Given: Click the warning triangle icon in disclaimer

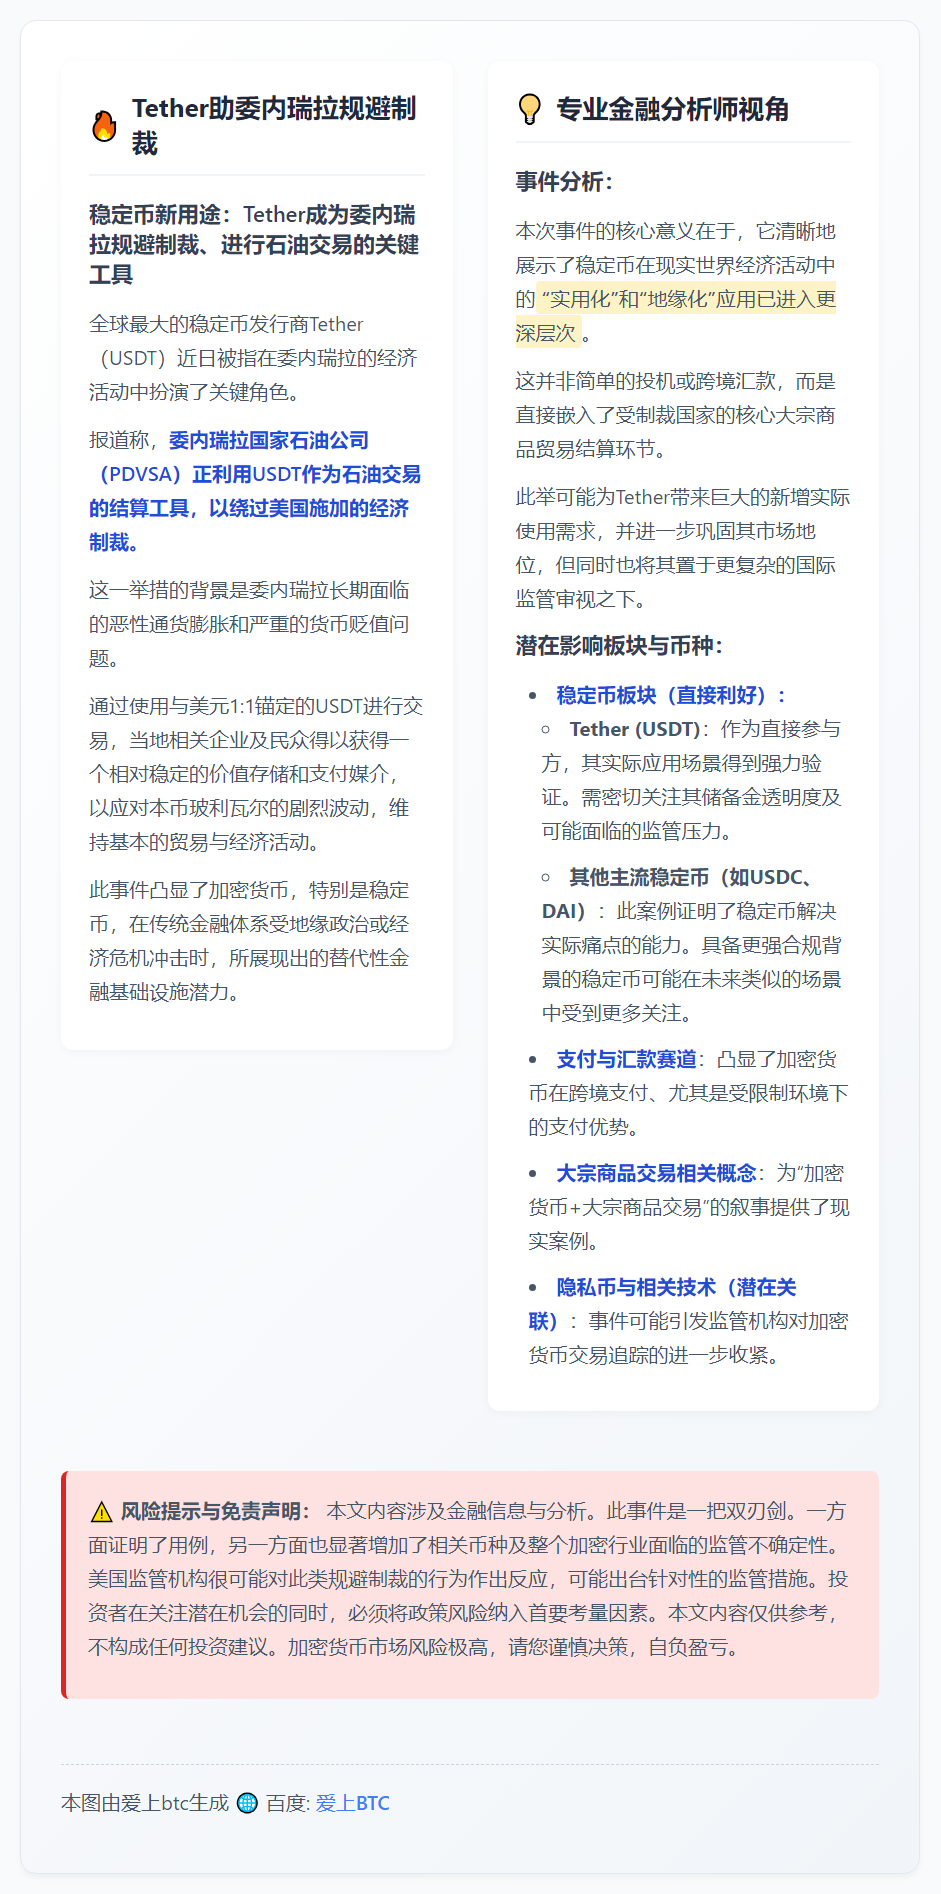Looking at the screenshot, I should [x=101, y=1512].
